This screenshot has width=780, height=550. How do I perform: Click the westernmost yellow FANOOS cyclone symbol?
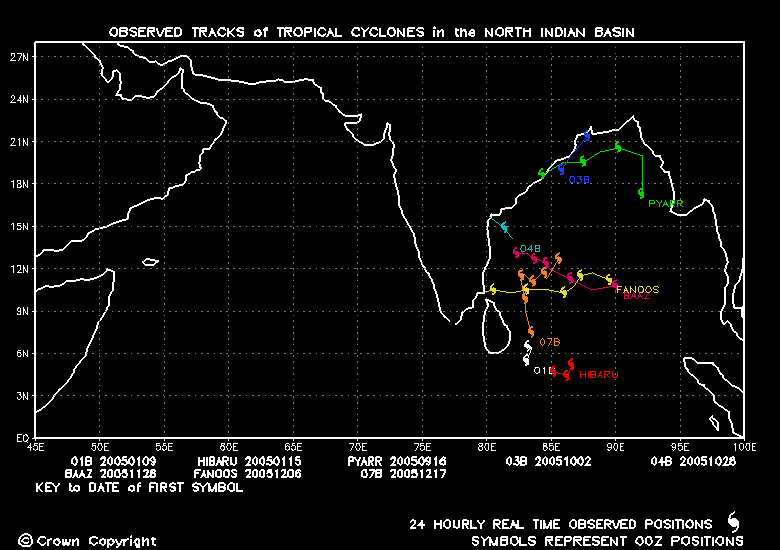[x=492, y=290]
